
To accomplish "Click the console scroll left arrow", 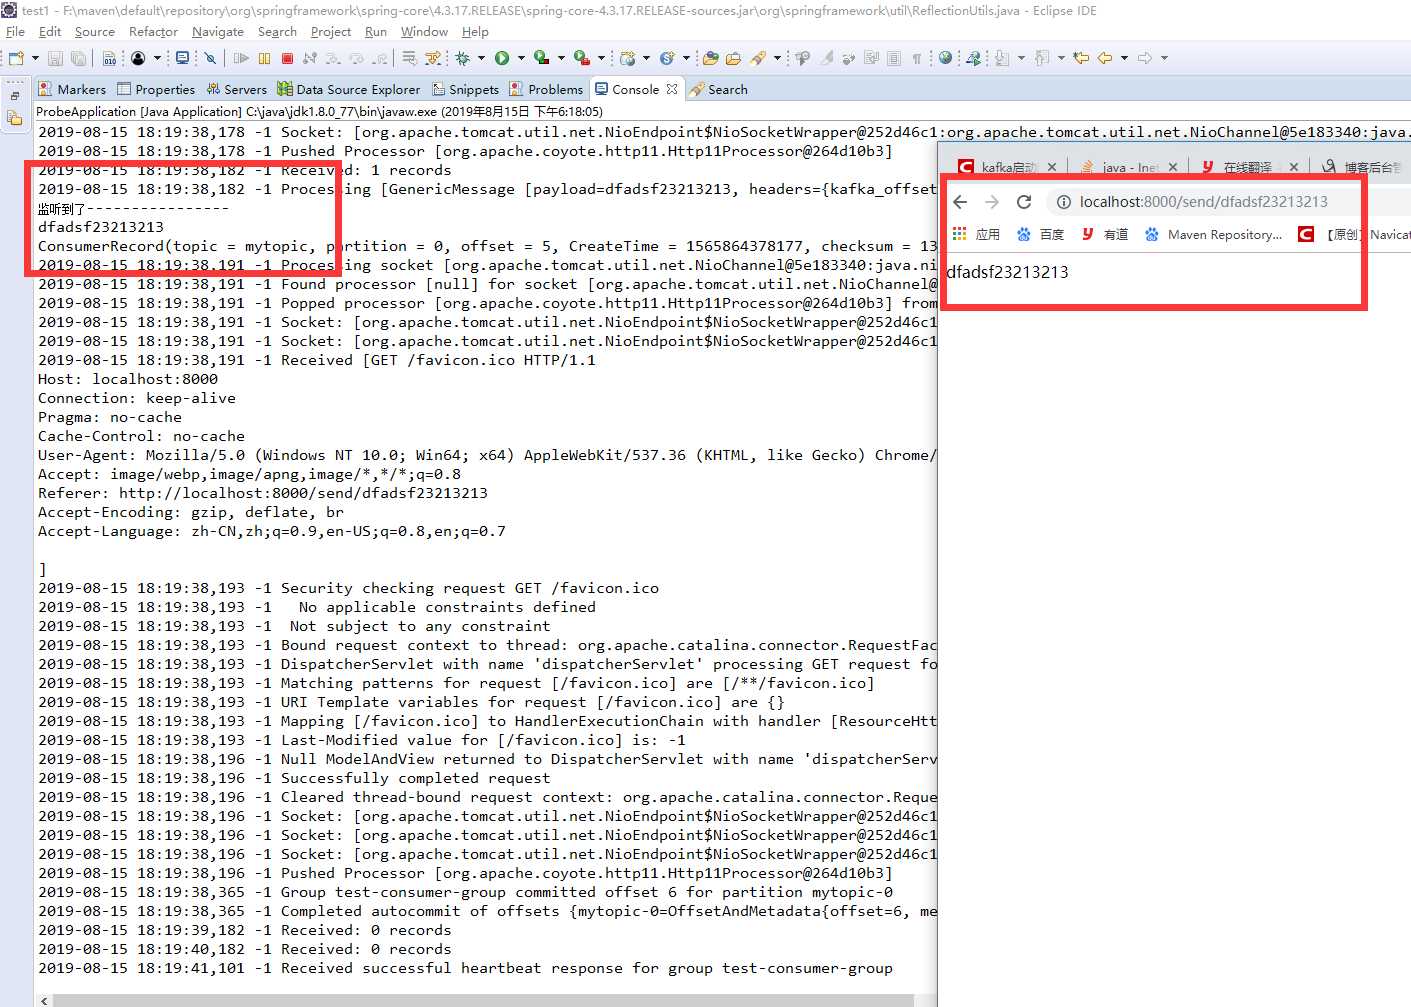I will click(x=43, y=1000).
